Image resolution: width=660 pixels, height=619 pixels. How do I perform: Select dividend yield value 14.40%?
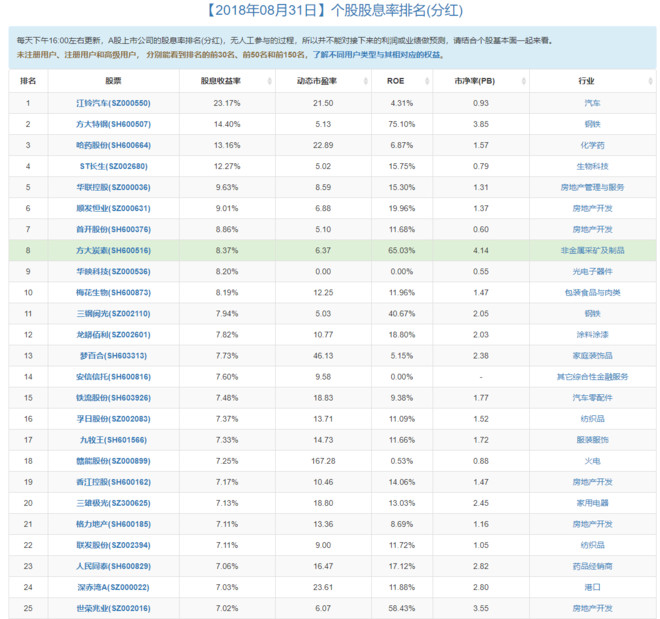[x=227, y=124]
